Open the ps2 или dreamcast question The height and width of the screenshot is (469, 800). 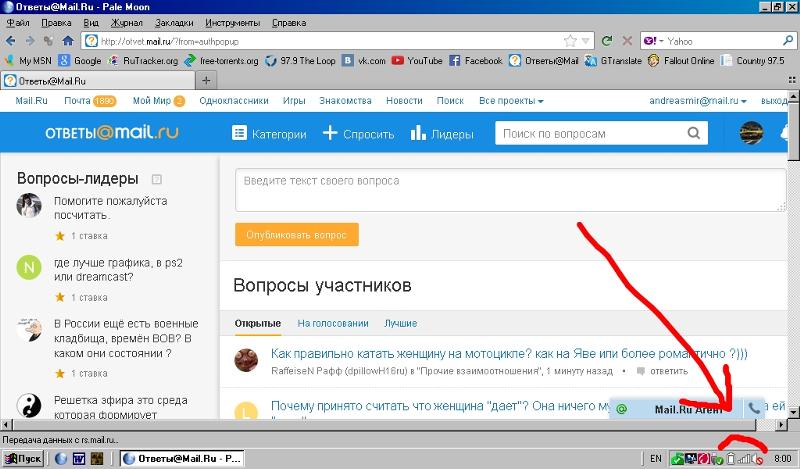tap(118, 270)
